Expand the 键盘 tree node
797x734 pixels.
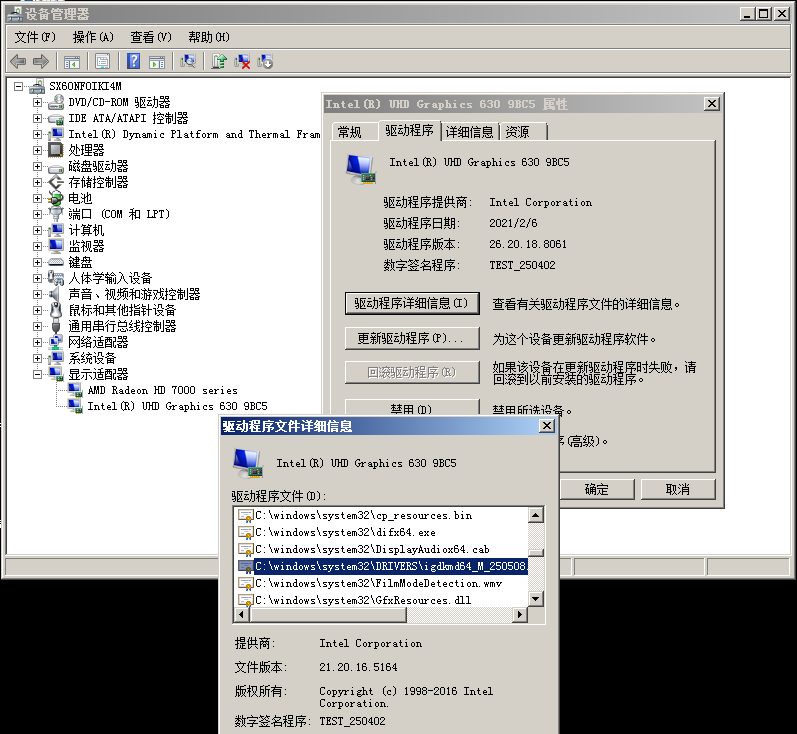tap(37, 262)
